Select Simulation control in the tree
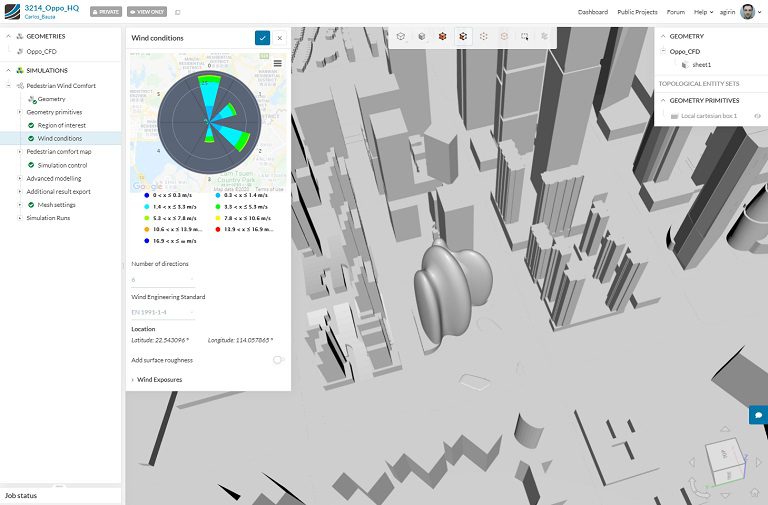This screenshot has width=768, height=505. [x=62, y=165]
